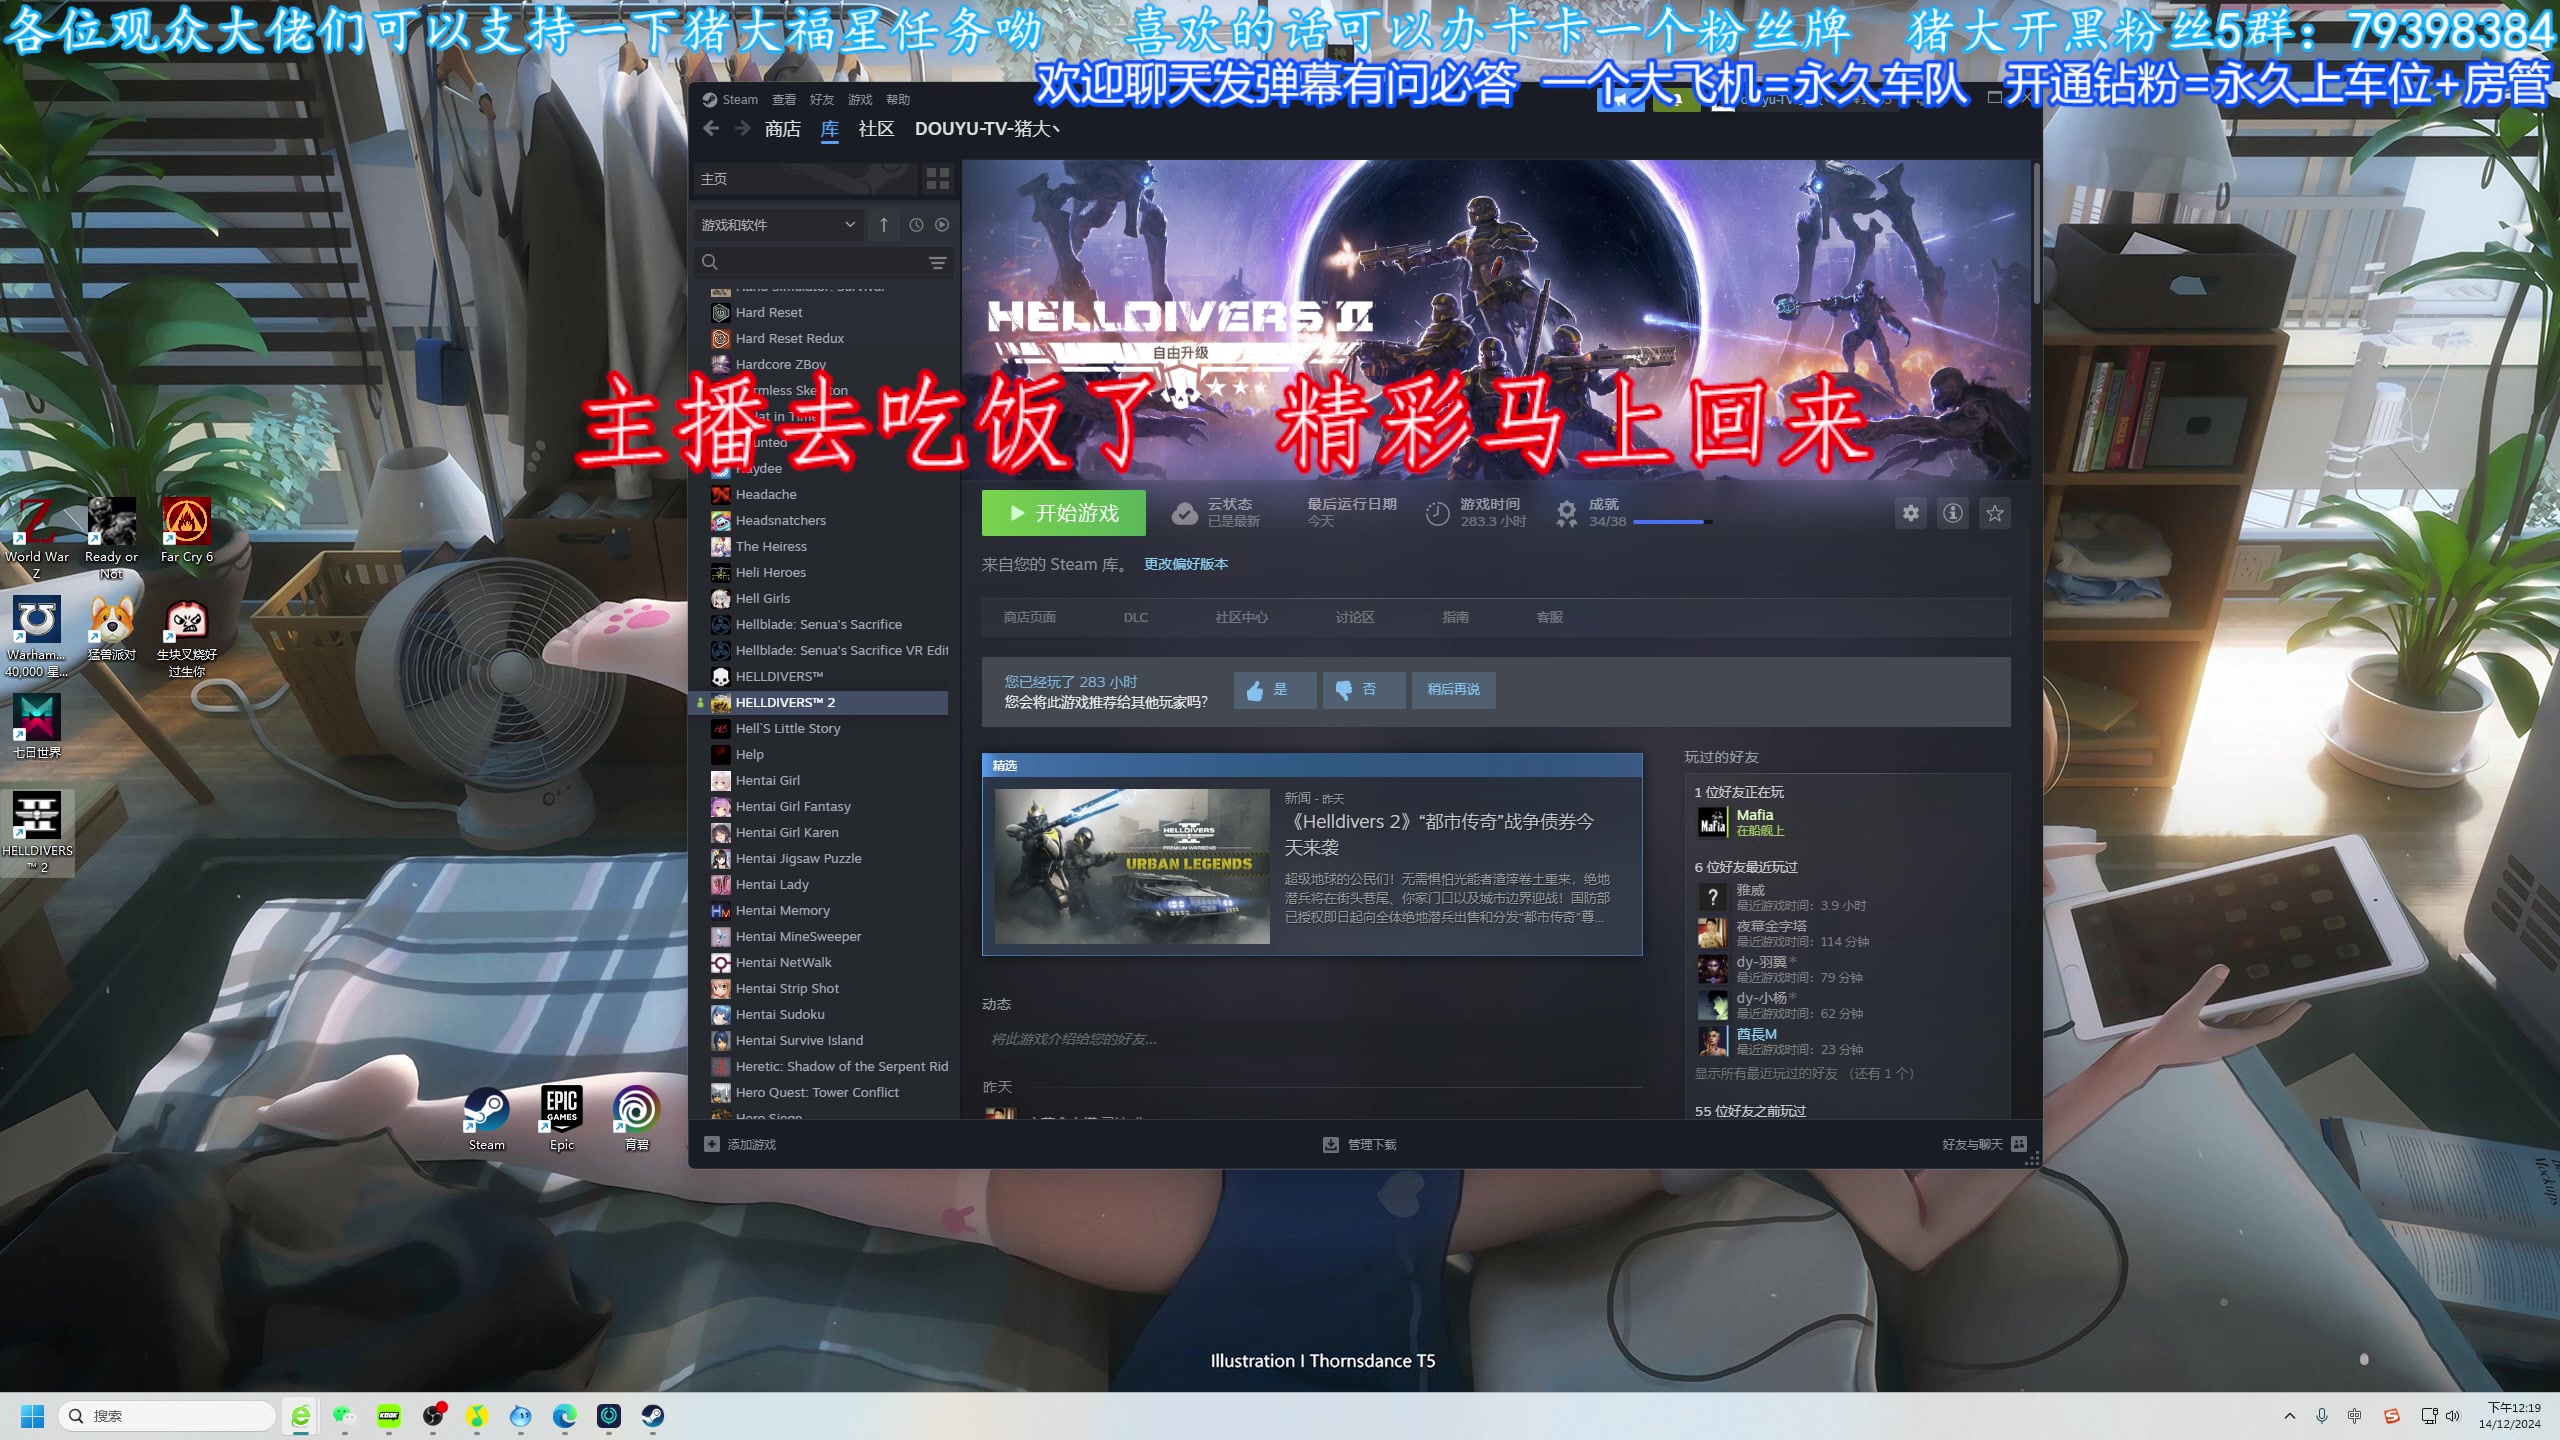Click the sort ascending arrow icon
This screenshot has width=2560, height=1440.
883,225
